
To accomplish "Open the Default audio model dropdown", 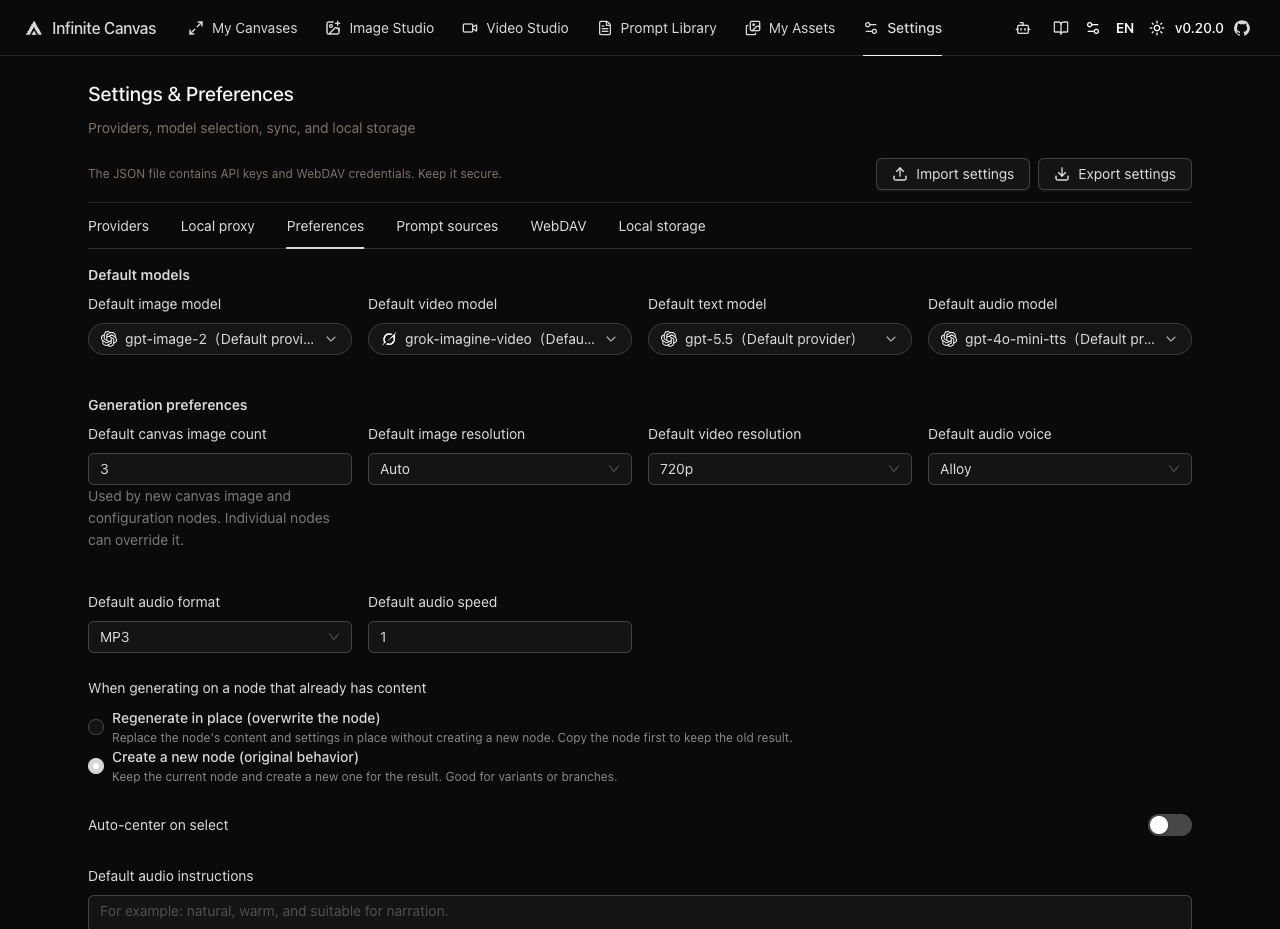I will coord(1060,339).
